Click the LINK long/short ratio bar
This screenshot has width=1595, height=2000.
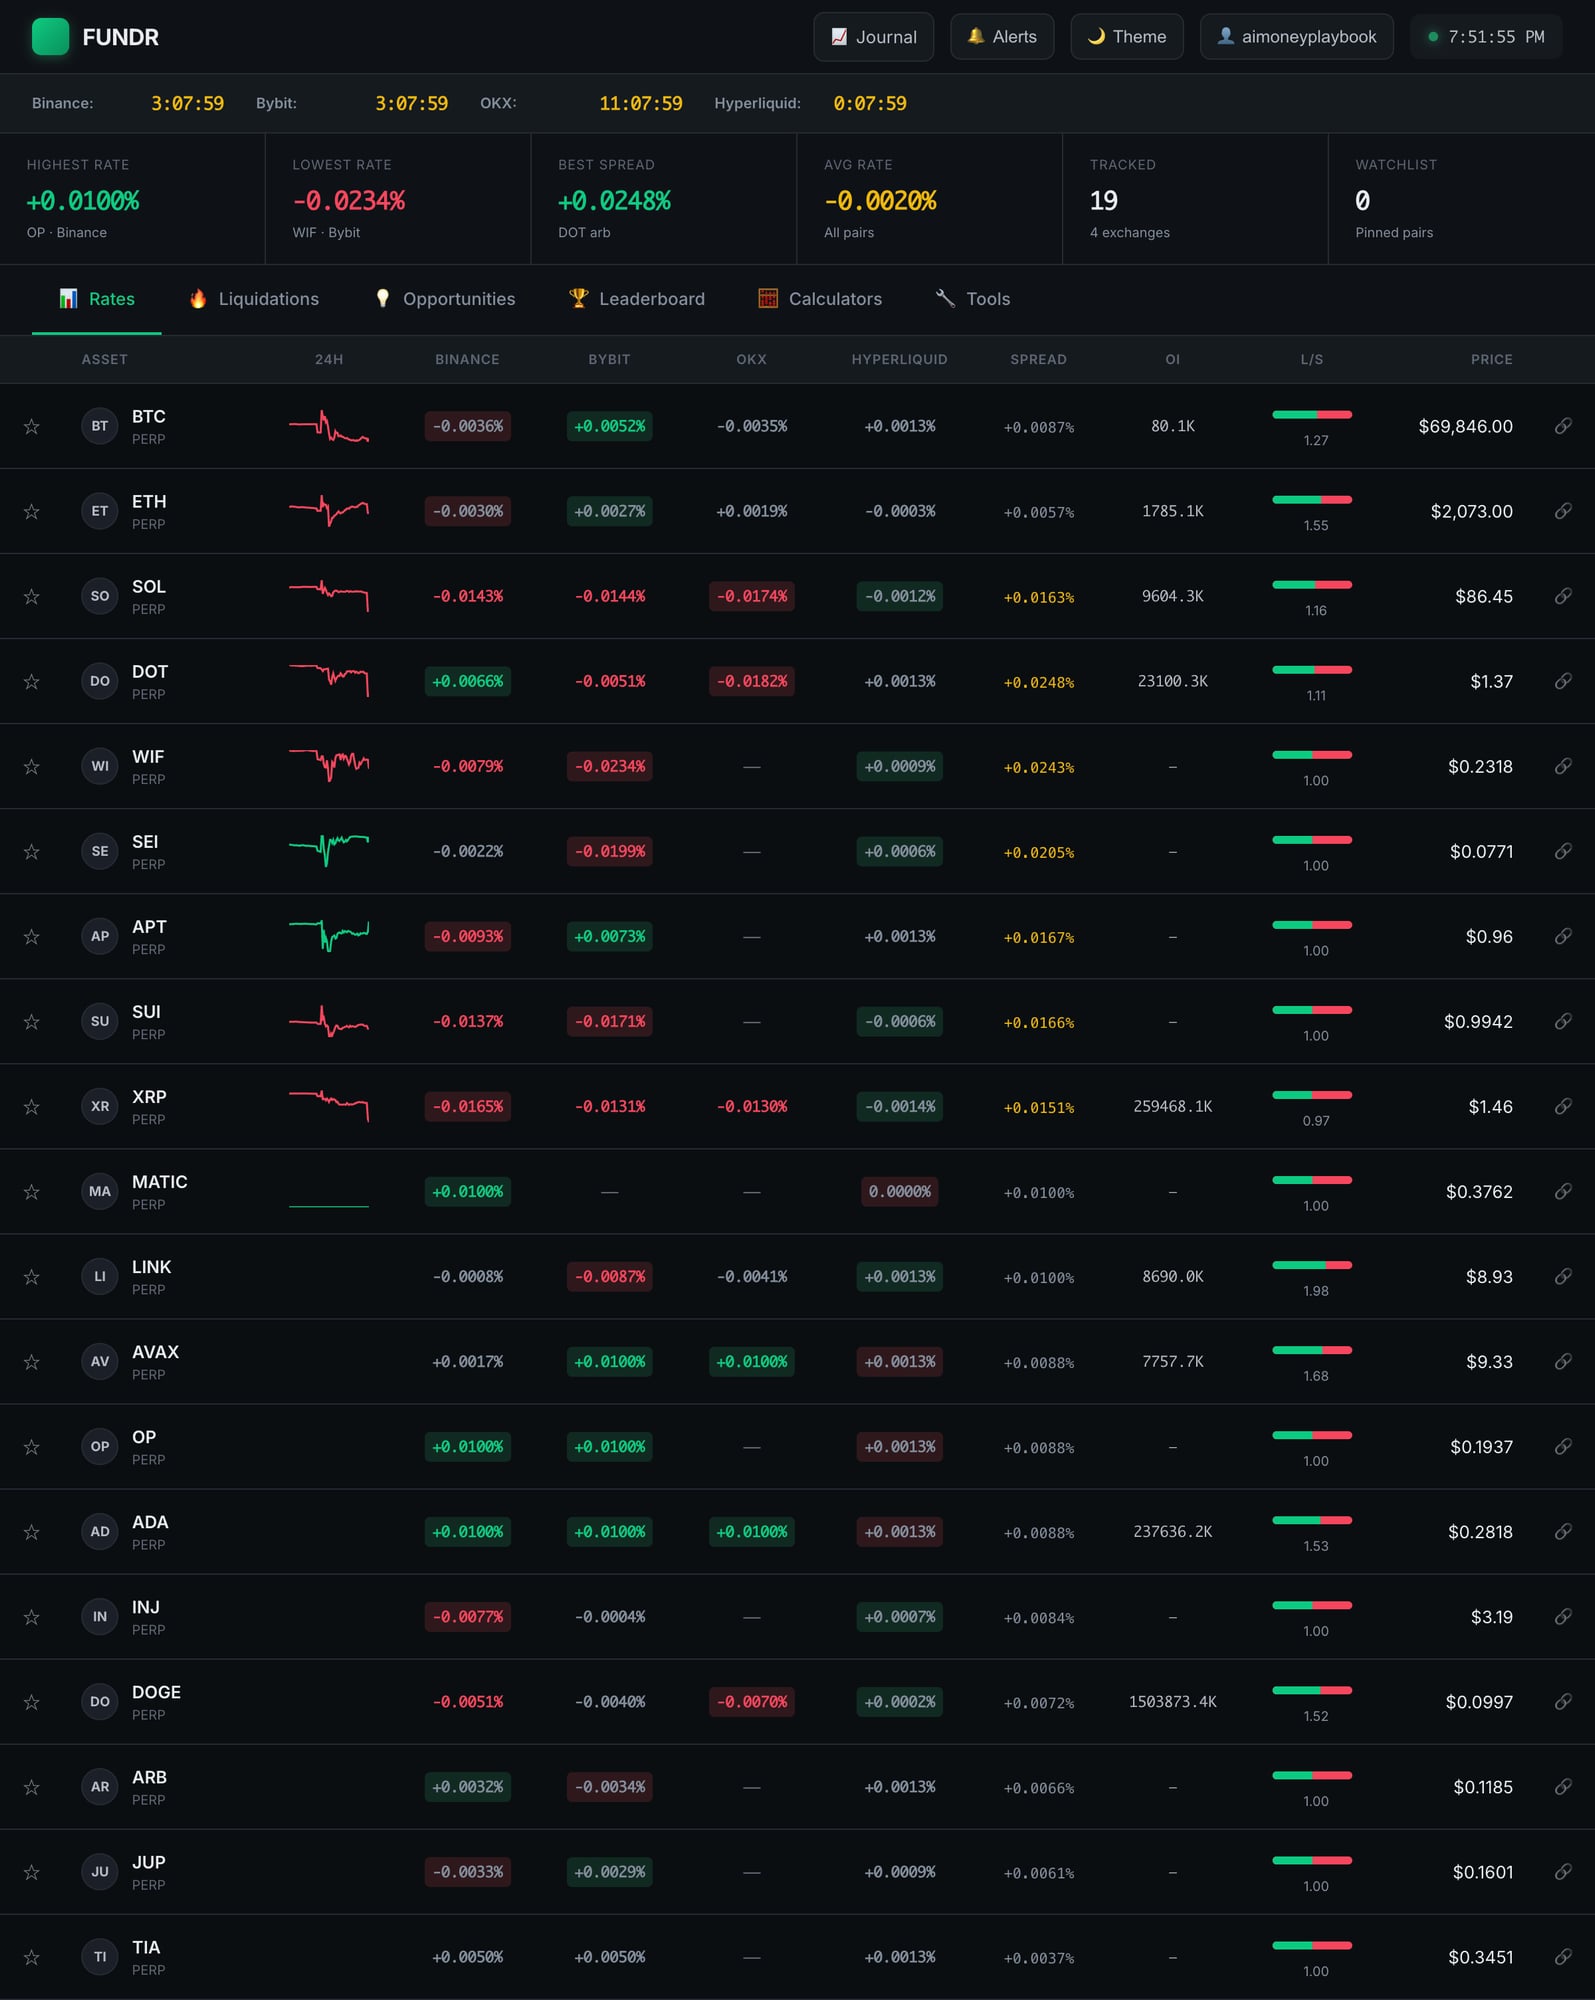[x=1312, y=1265]
